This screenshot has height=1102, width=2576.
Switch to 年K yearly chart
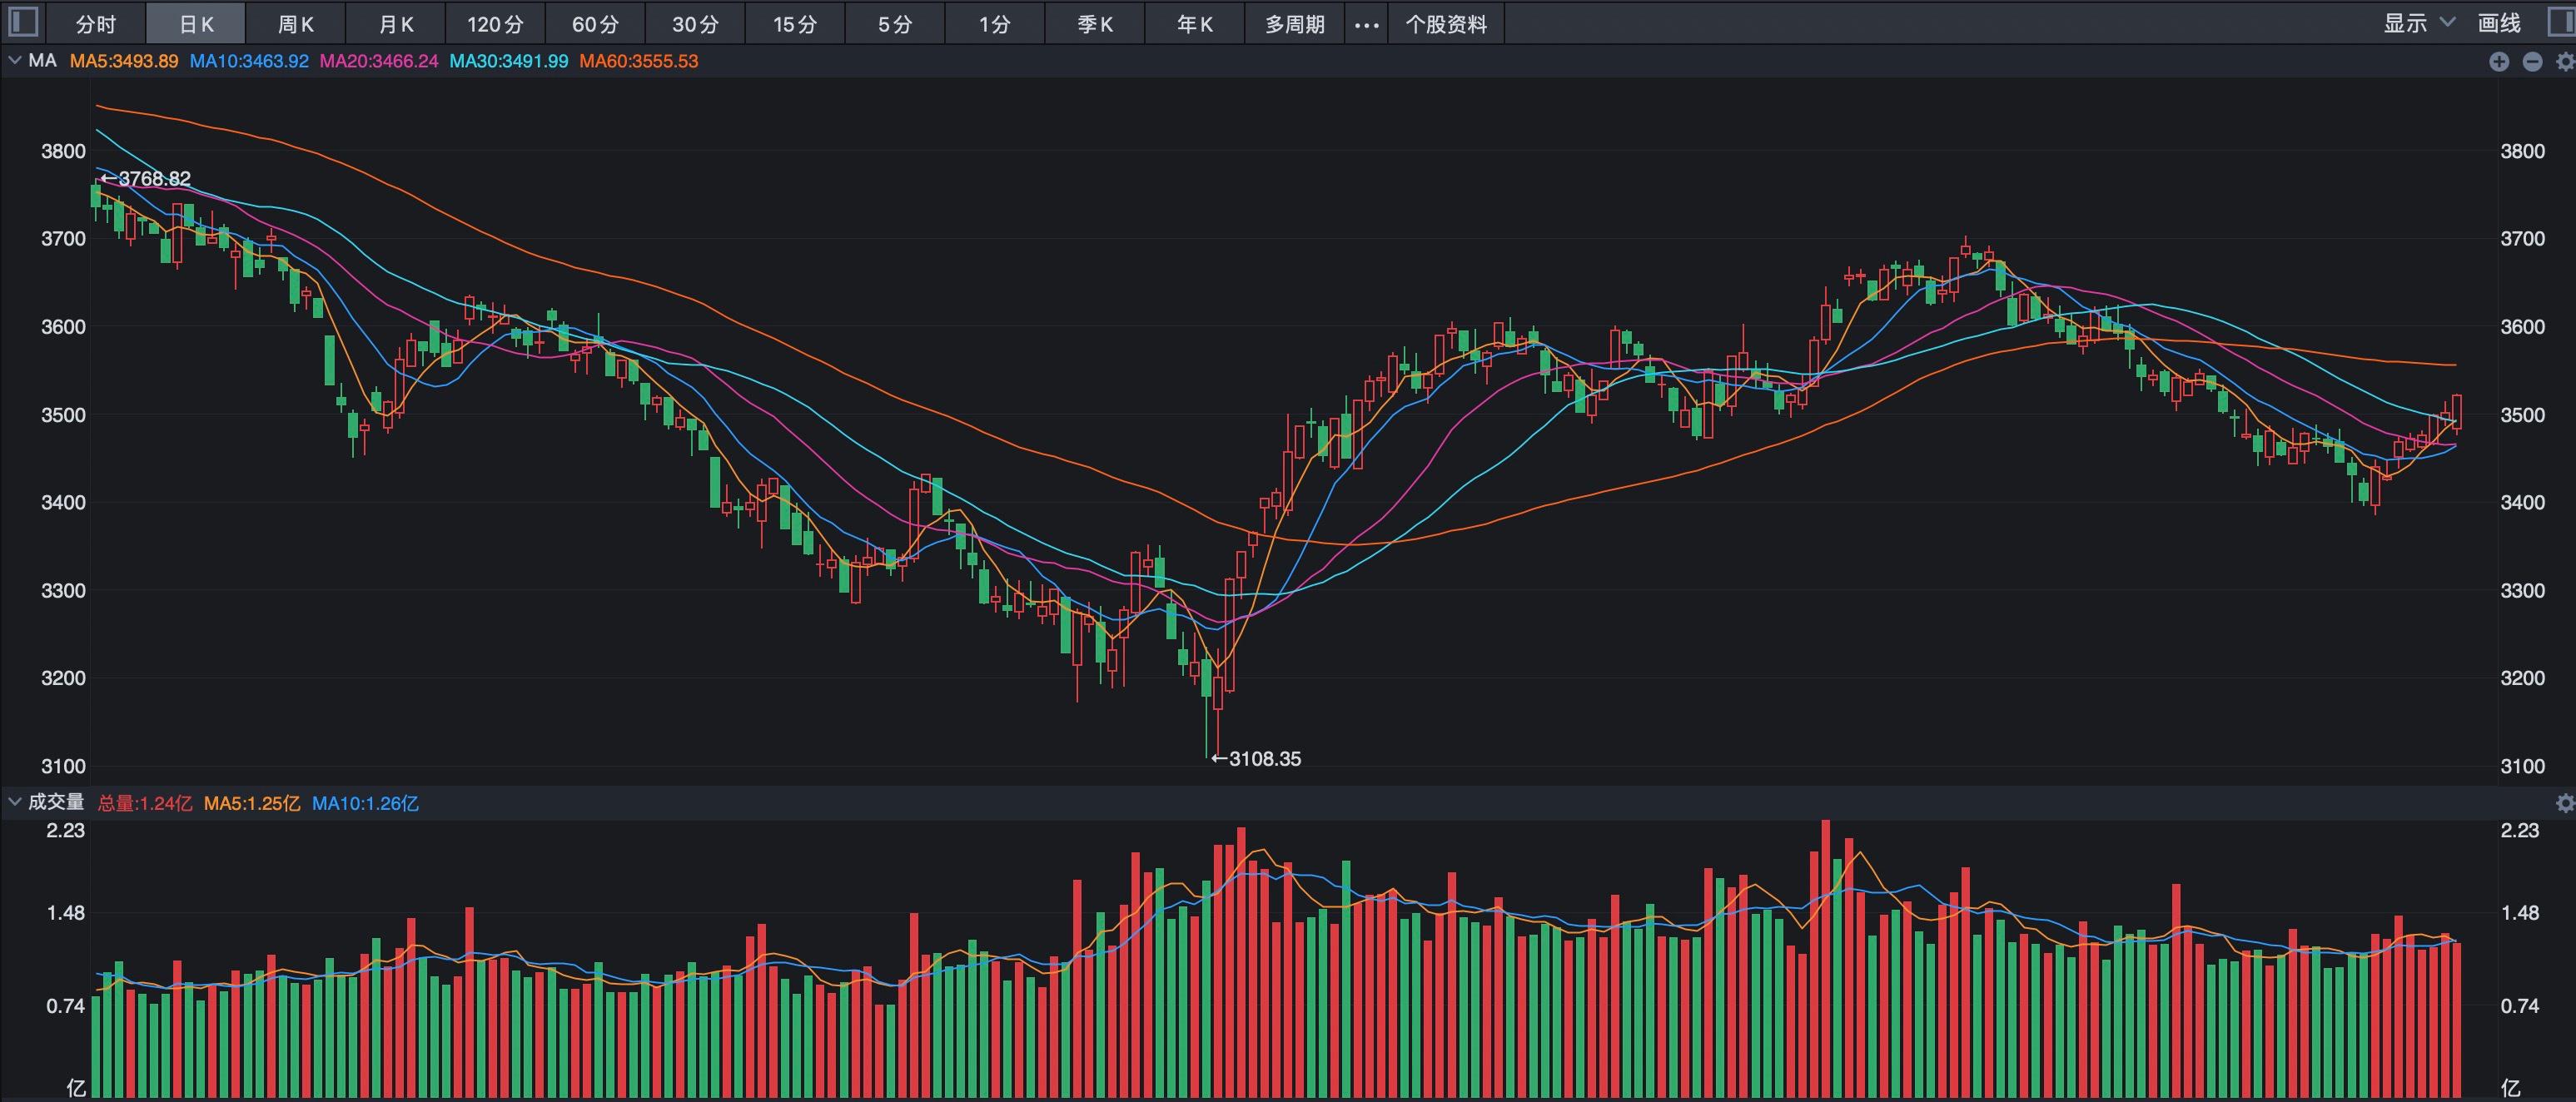pyautogui.click(x=1195, y=24)
